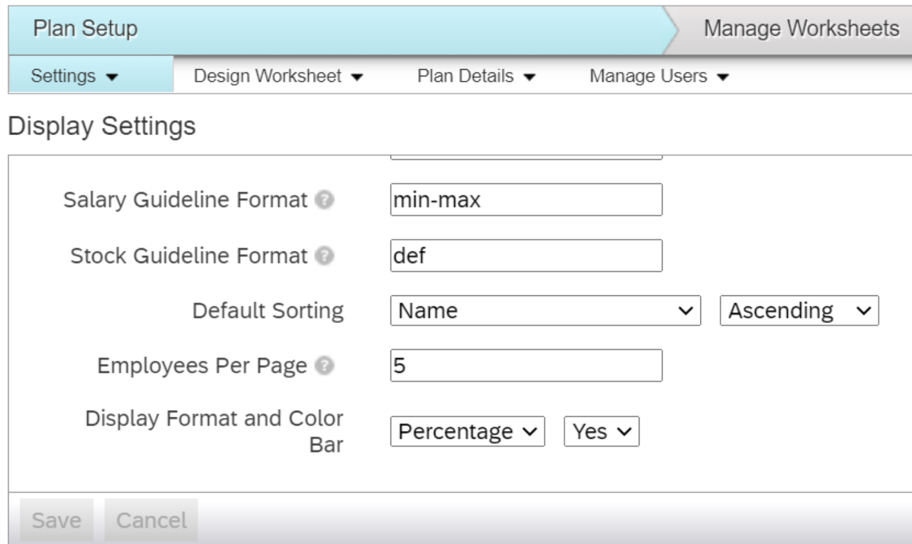Open the Plan Details menu
This screenshot has height=544, width=912.
[x=476, y=76]
